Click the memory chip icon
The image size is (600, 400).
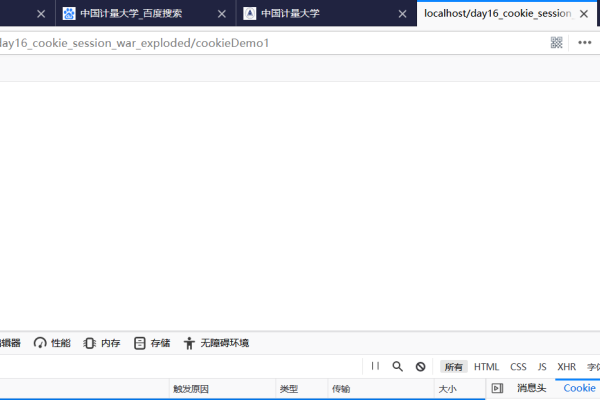90,343
